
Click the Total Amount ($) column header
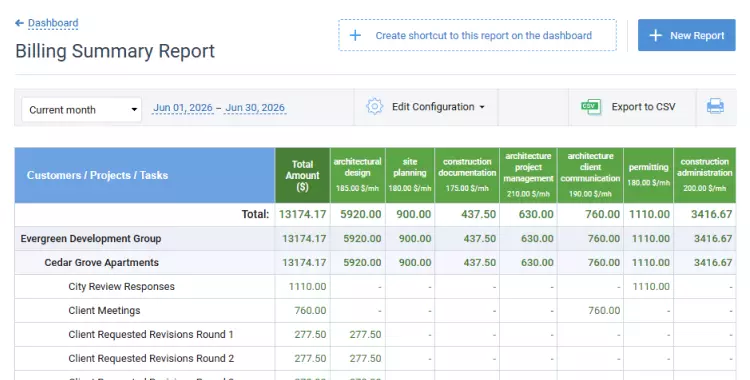tap(302, 175)
